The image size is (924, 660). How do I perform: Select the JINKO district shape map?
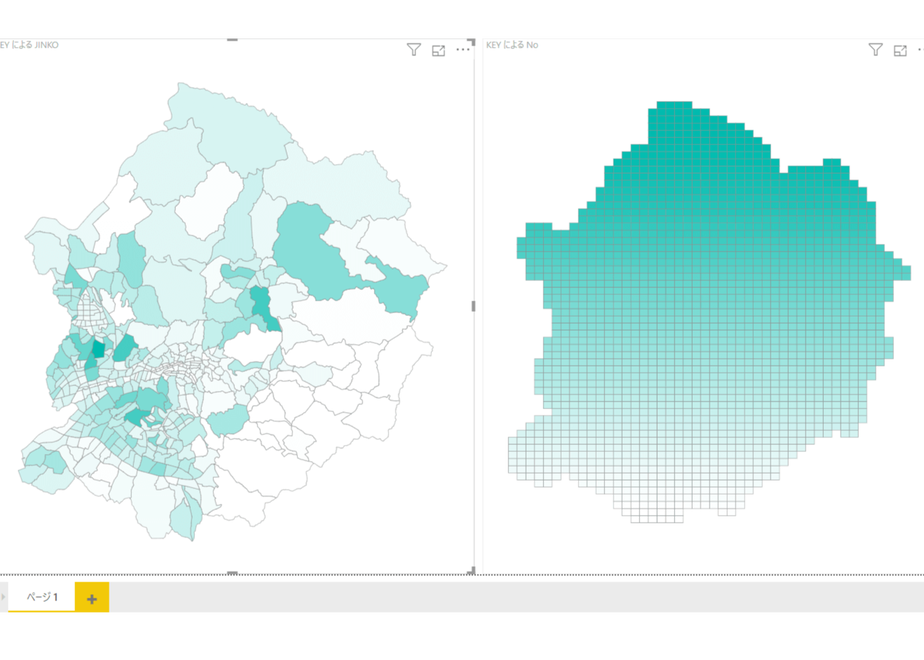[233, 311]
